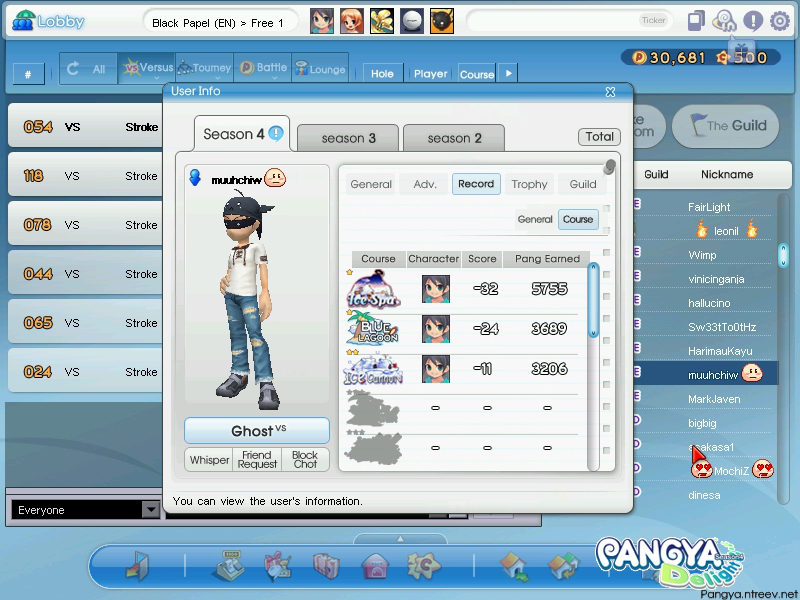Switch to the season 3 tab
The width and height of the screenshot is (800, 600).
348,138
